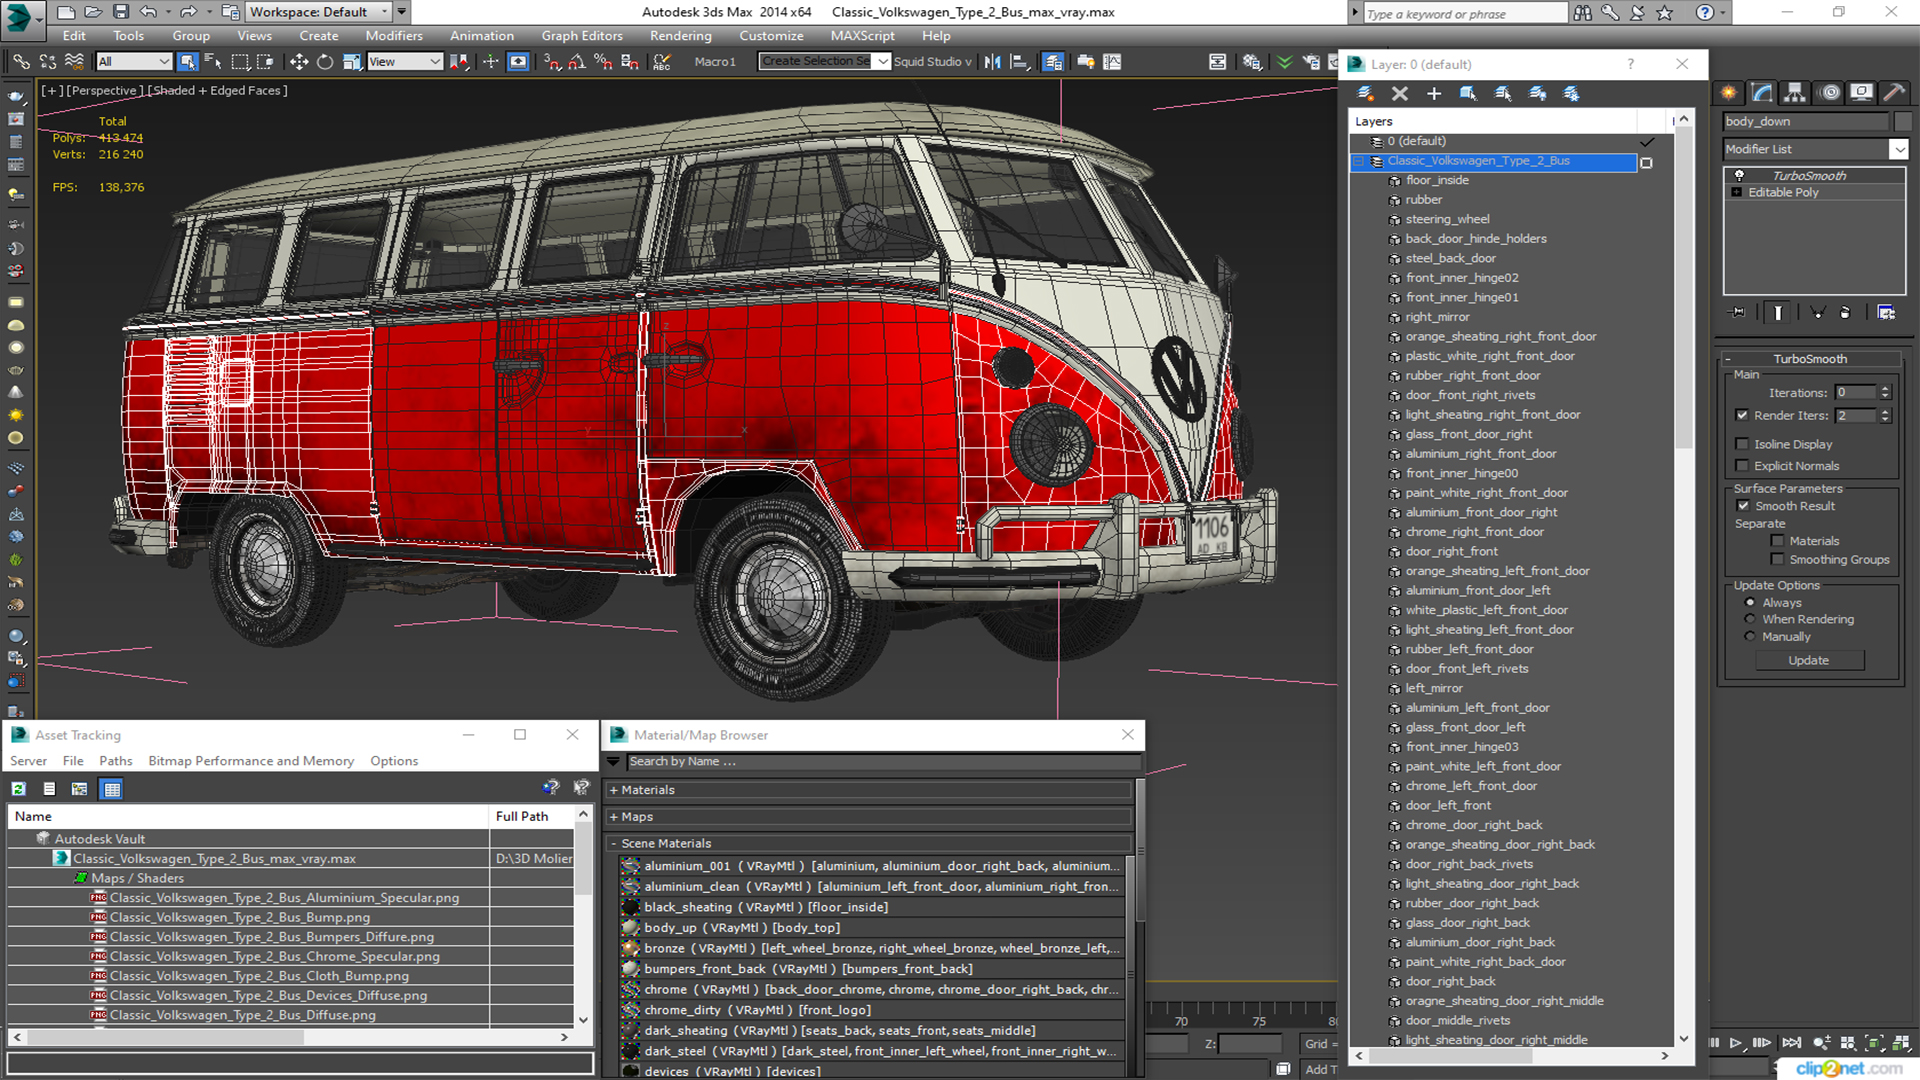Click Add Selected Objects plus icon
This screenshot has height=1080, width=1920.
pos(1434,93)
